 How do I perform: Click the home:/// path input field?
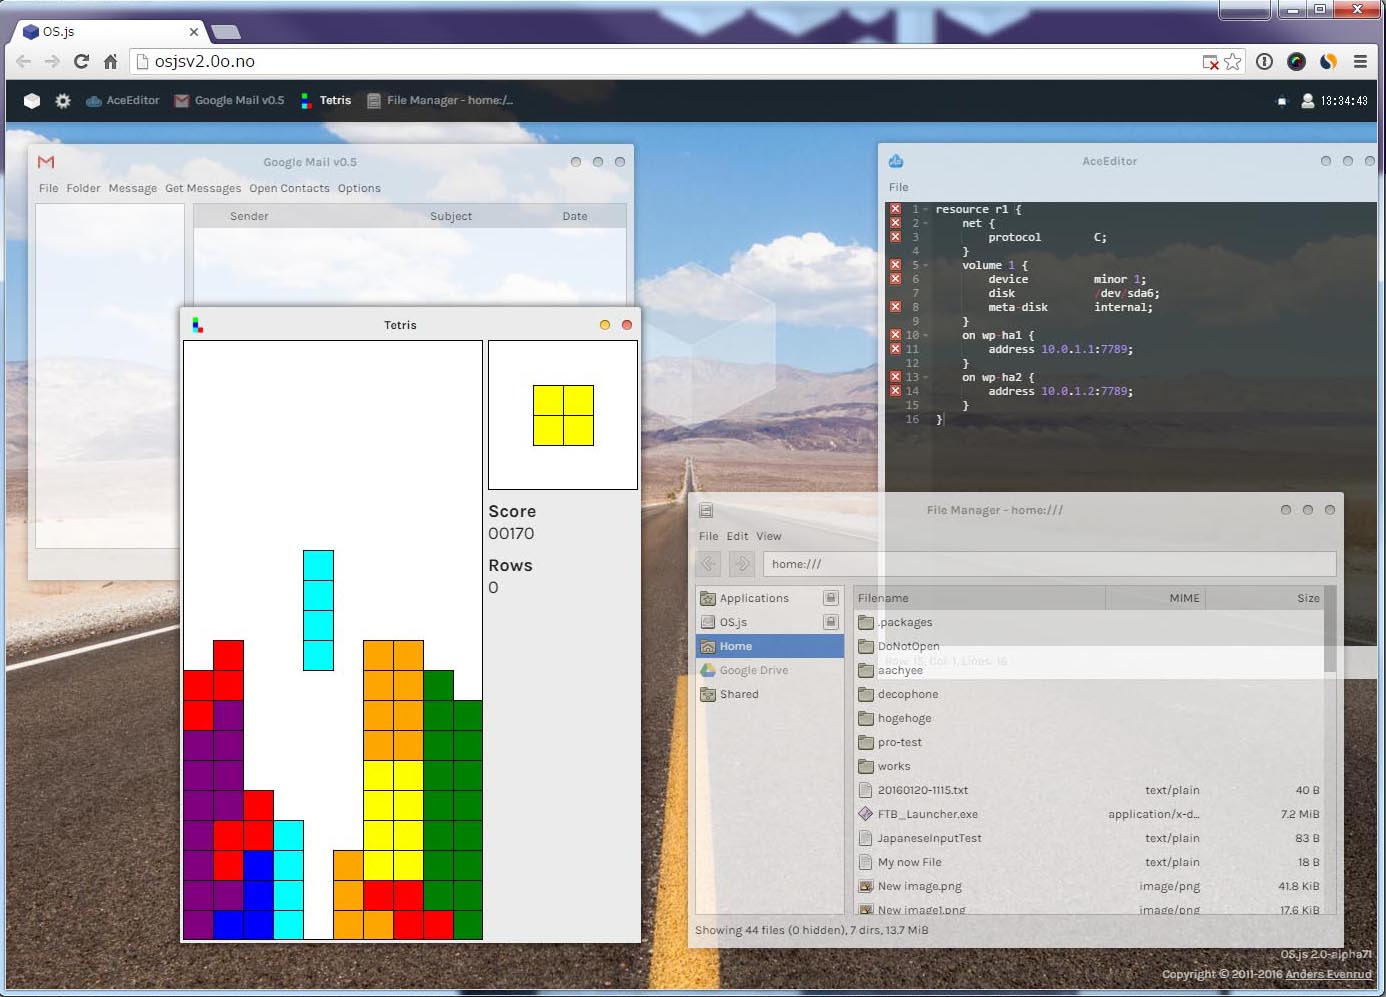click(1048, 564)
